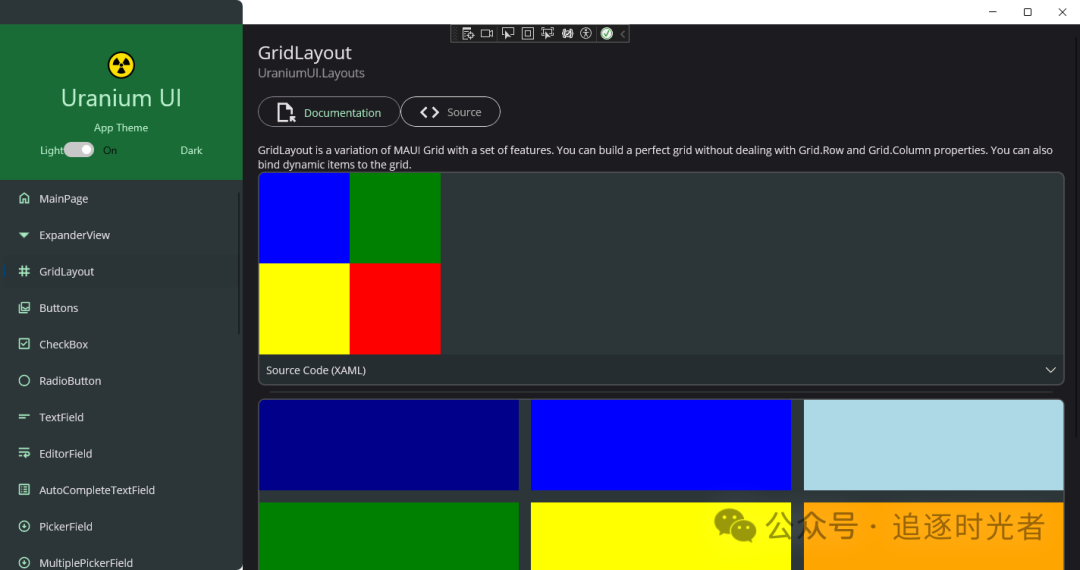Click the Source Code (XAML) label
Image resolution: width=1080 pixels, height=570 pixels.
coord(315,370)
